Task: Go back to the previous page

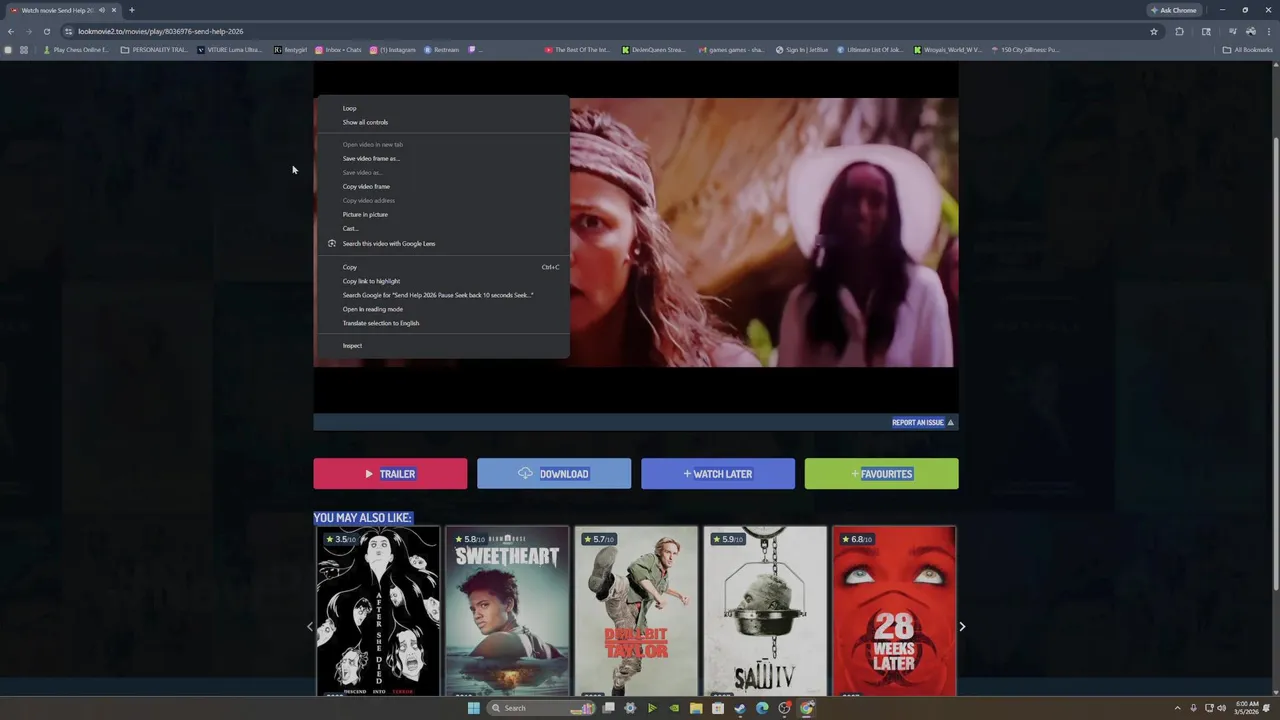Action: click(11, 31)
